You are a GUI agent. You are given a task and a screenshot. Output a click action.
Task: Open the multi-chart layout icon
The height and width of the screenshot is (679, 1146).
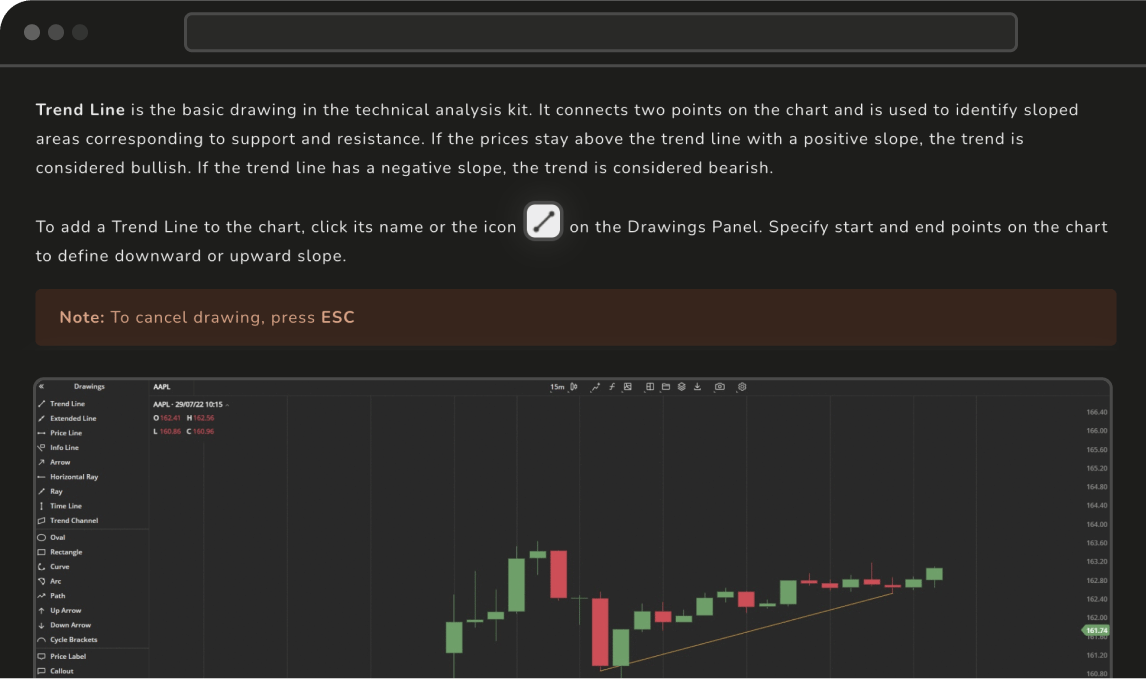point(649,387)
